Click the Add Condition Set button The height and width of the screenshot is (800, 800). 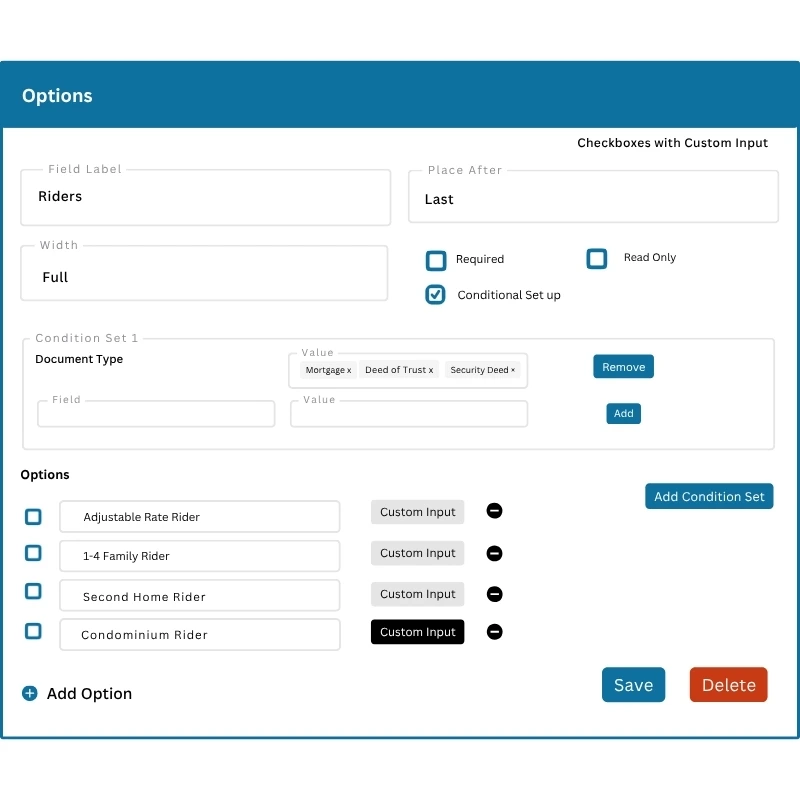coord(709,496)
